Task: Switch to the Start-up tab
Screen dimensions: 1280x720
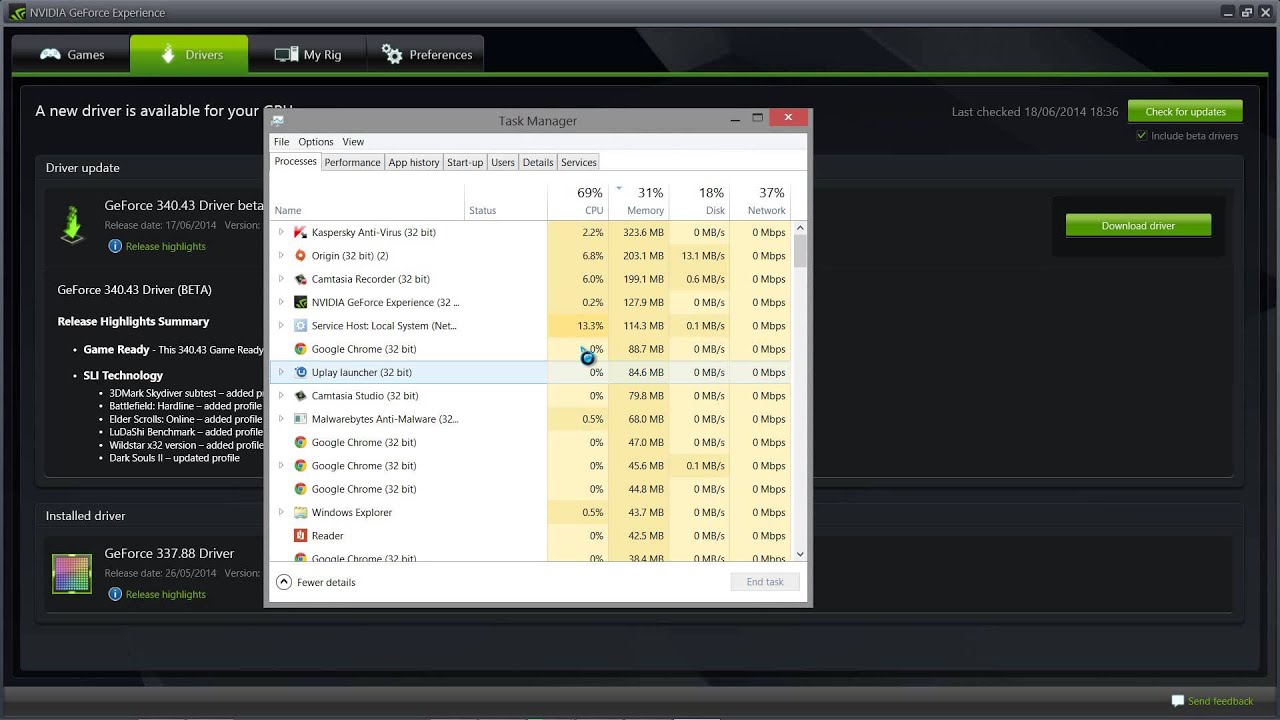Action: (x=465, y=162)
